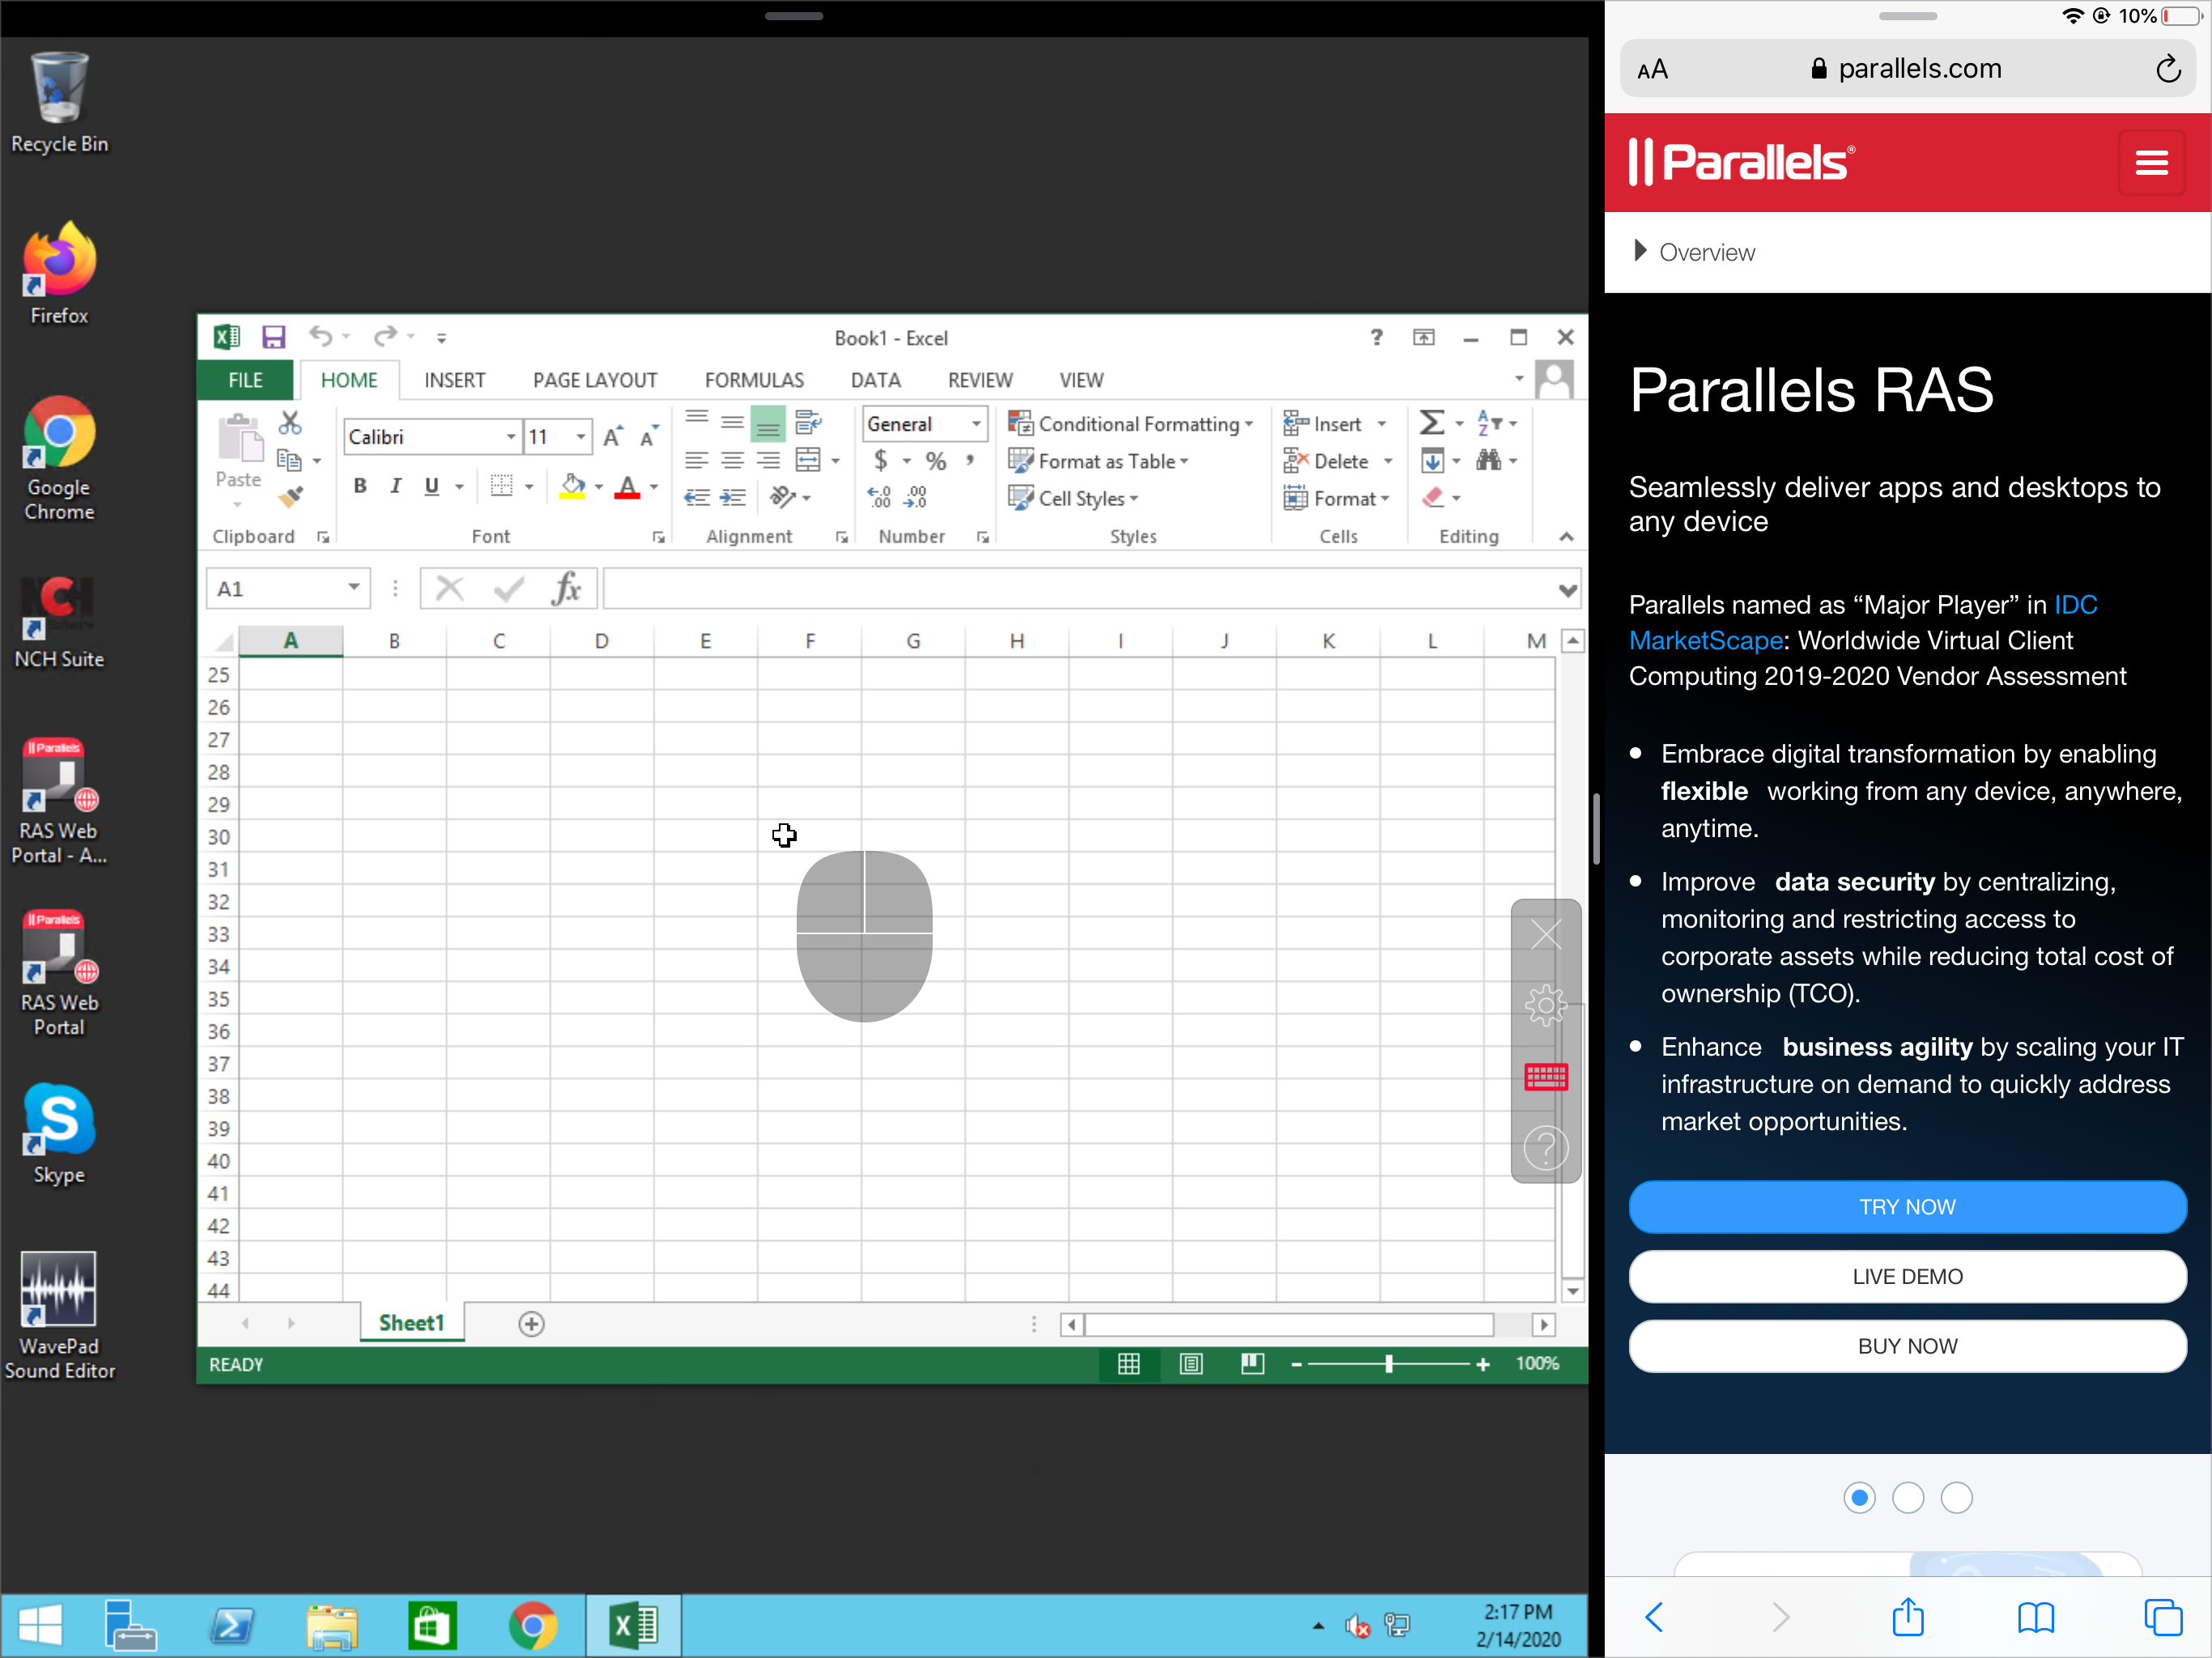Click the AutoSum sigma icon

[1431, 423]
